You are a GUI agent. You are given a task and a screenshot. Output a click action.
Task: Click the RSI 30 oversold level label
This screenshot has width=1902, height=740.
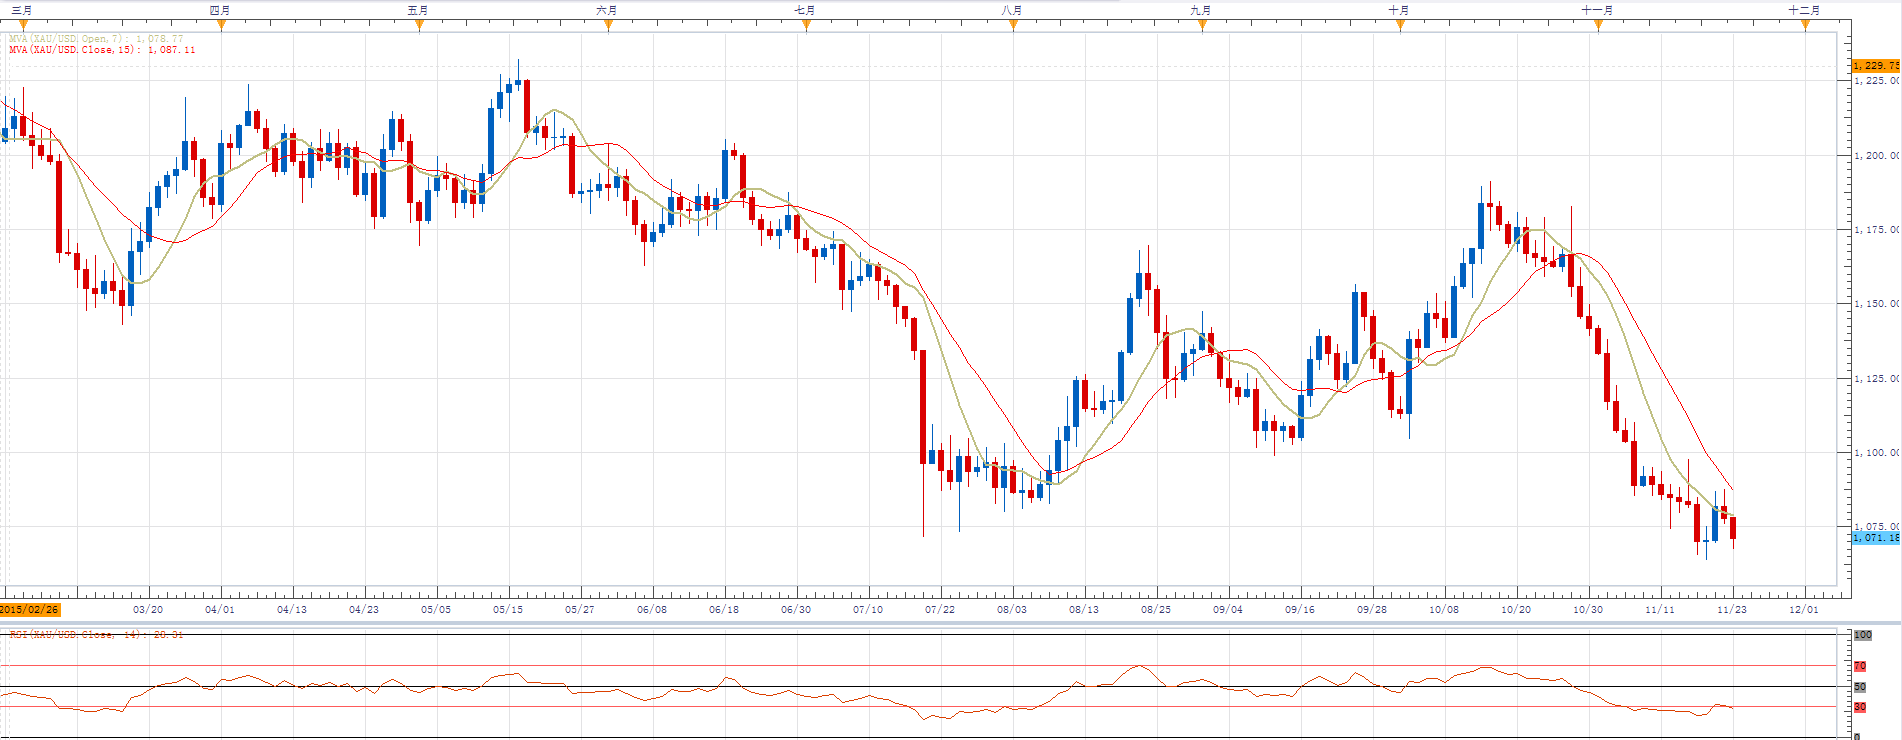[1860, 707]
